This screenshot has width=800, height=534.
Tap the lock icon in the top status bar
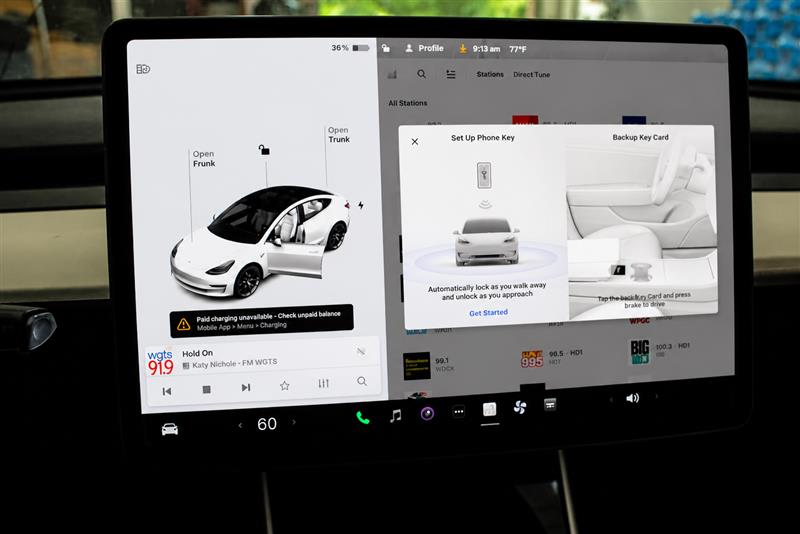(386, 48)
